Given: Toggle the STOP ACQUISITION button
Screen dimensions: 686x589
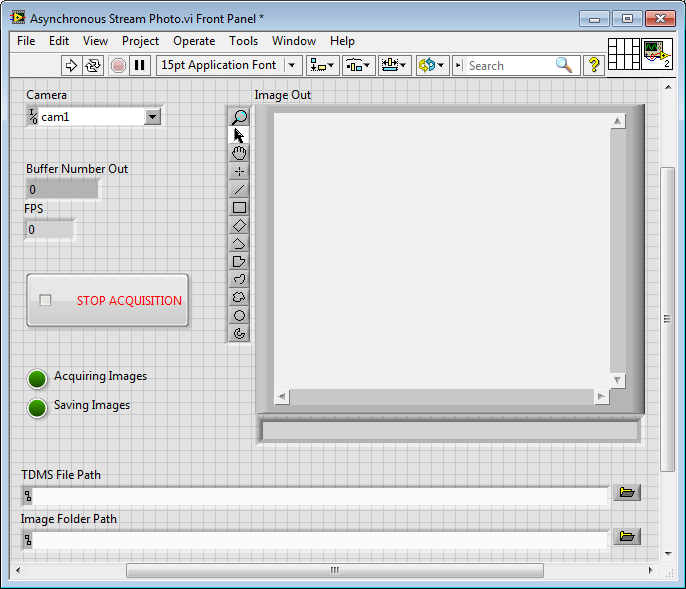Looking at the screenshot, I should [x=107, y=300].
